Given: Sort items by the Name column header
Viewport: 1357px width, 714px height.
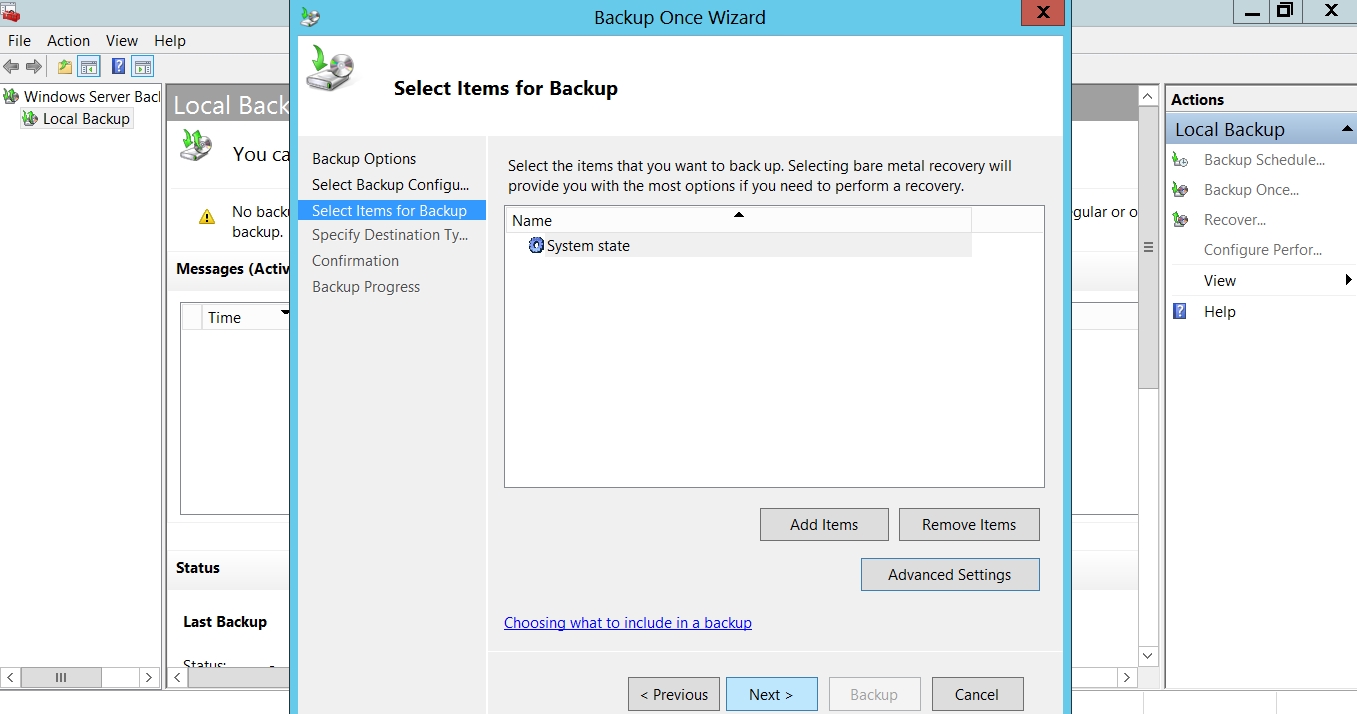Looking at the screenshot, I should (x=738, y=220).
